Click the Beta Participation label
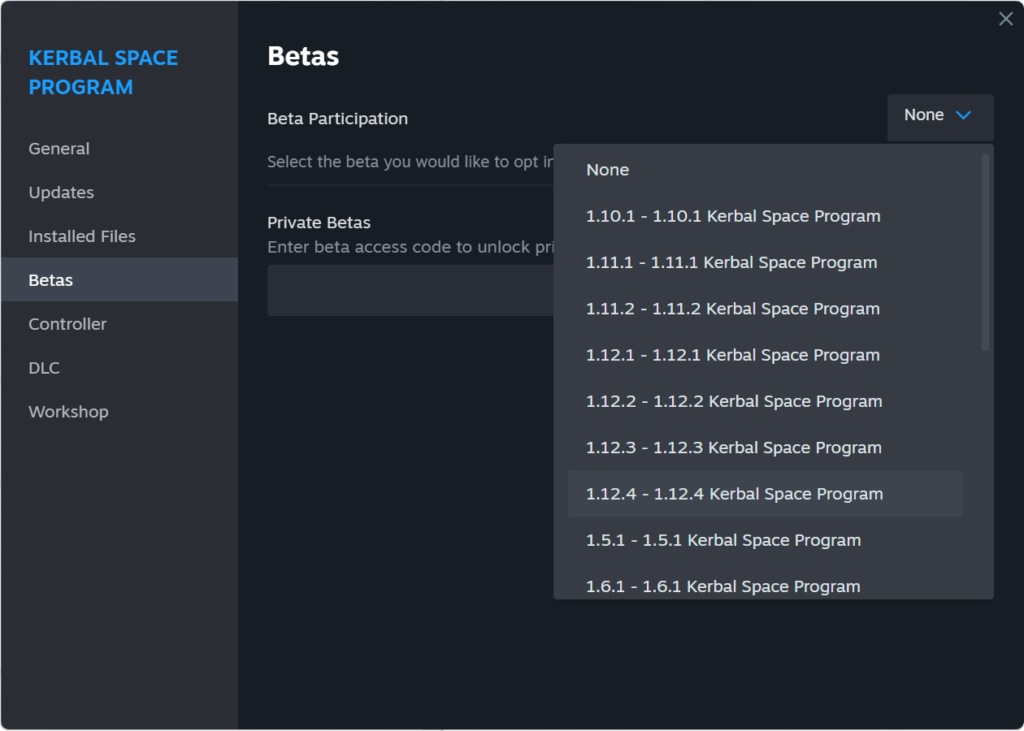1024x731 pixels. pyautogui.click(x=338, y=119)
